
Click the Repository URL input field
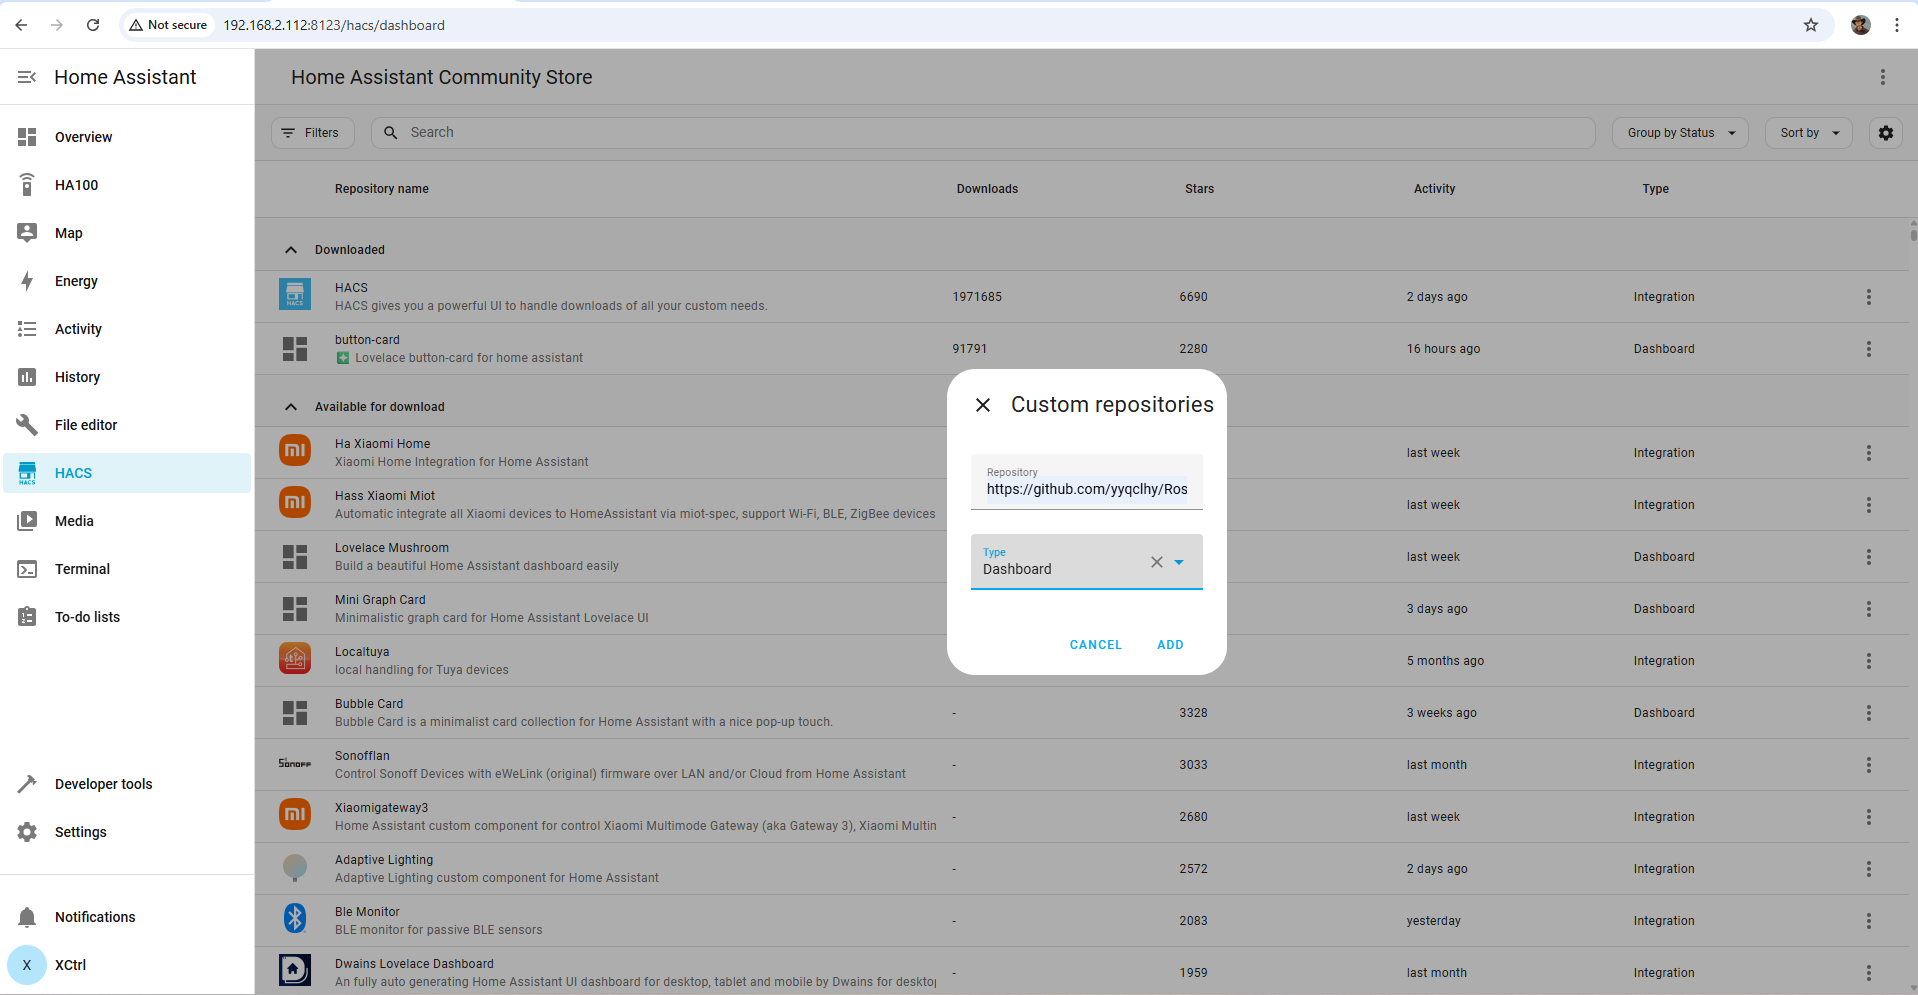tap(1087, 482)
